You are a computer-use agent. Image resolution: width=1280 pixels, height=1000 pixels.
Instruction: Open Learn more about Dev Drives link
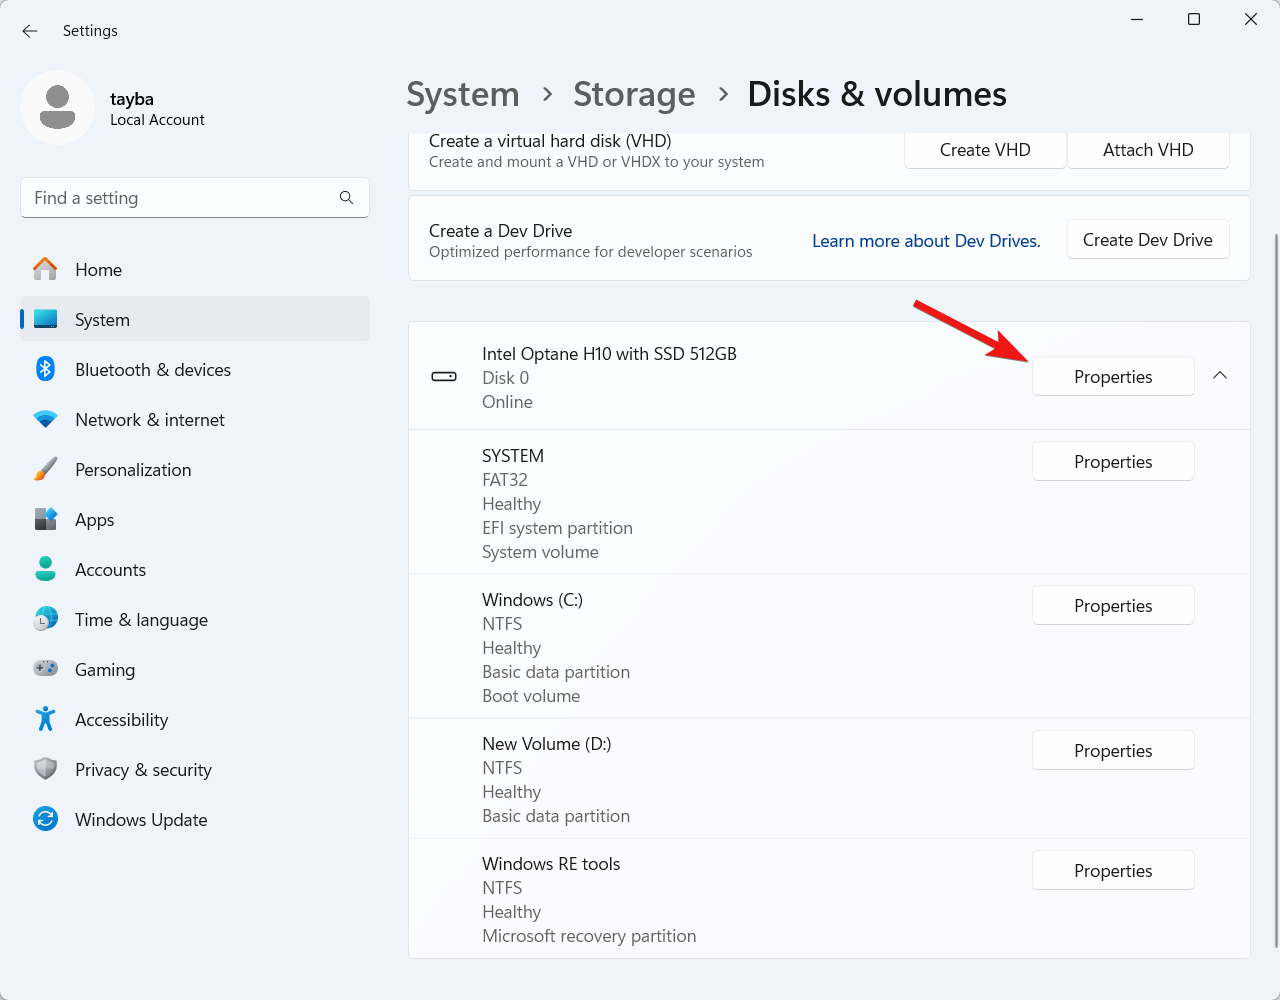coord(926,241)
